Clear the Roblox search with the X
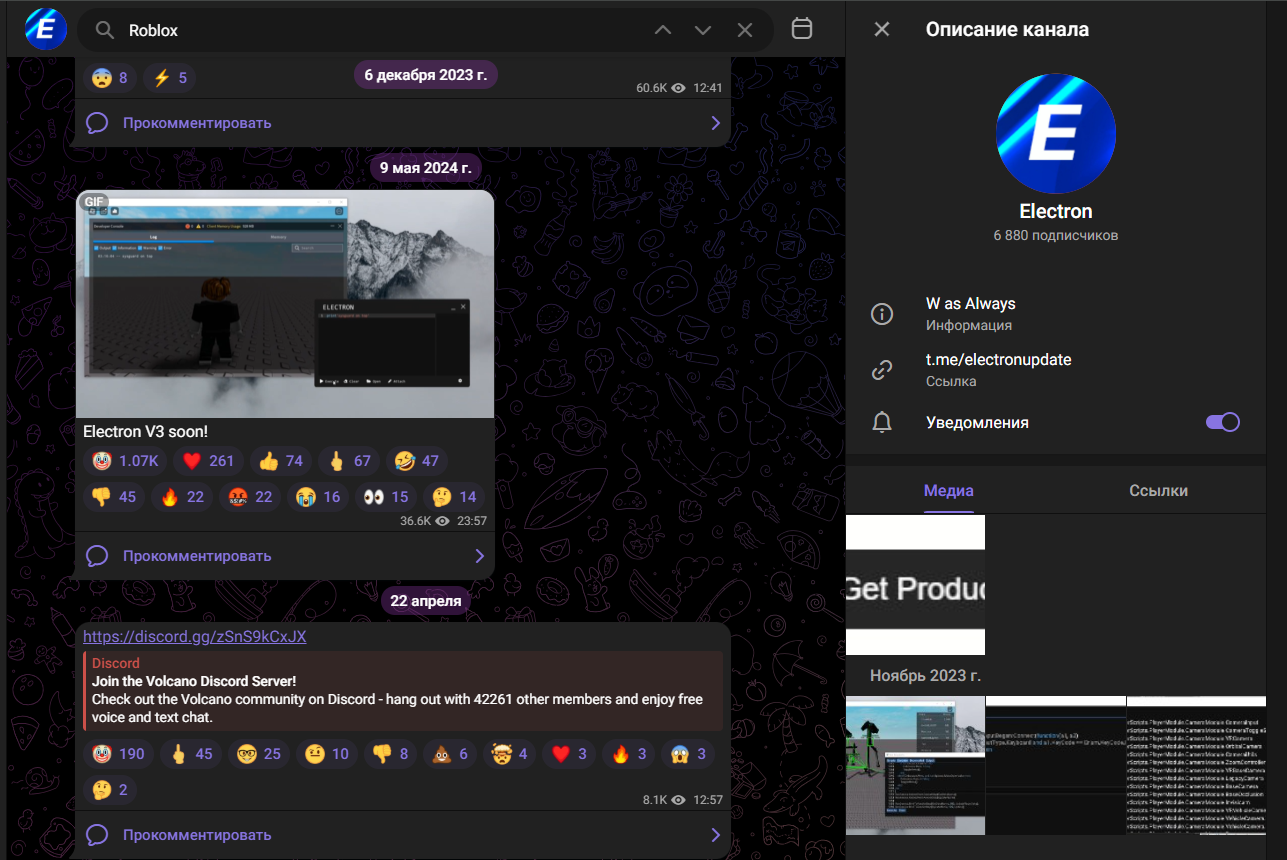Image resolution: width=1287 pixels, height=860 pixels. [x=744, y=30]
